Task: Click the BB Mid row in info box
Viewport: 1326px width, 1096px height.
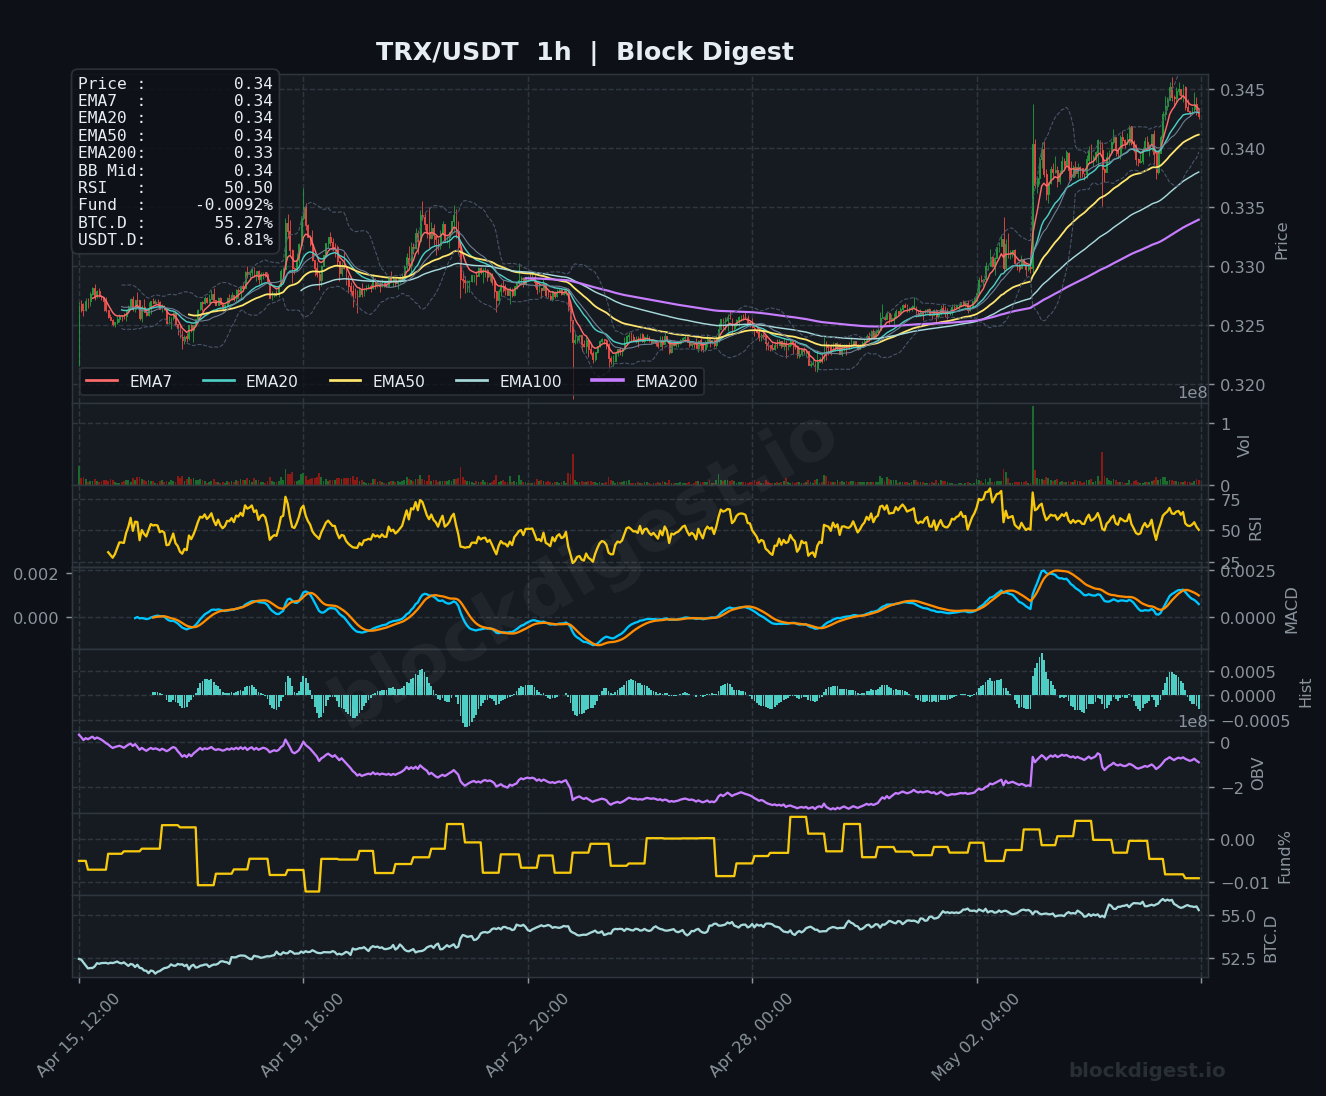Action: click(175, 171)
